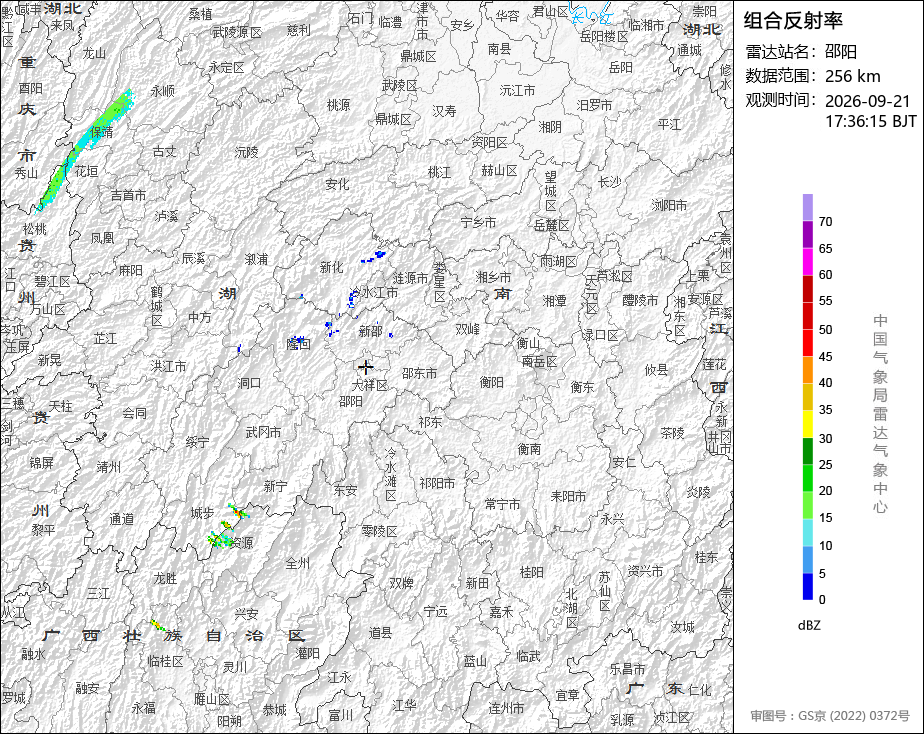The height and width of the screenshot is (734, 924).
Task: Click the vertical 中国气象局雷达气象中心 label
Action: pos(880,414)
